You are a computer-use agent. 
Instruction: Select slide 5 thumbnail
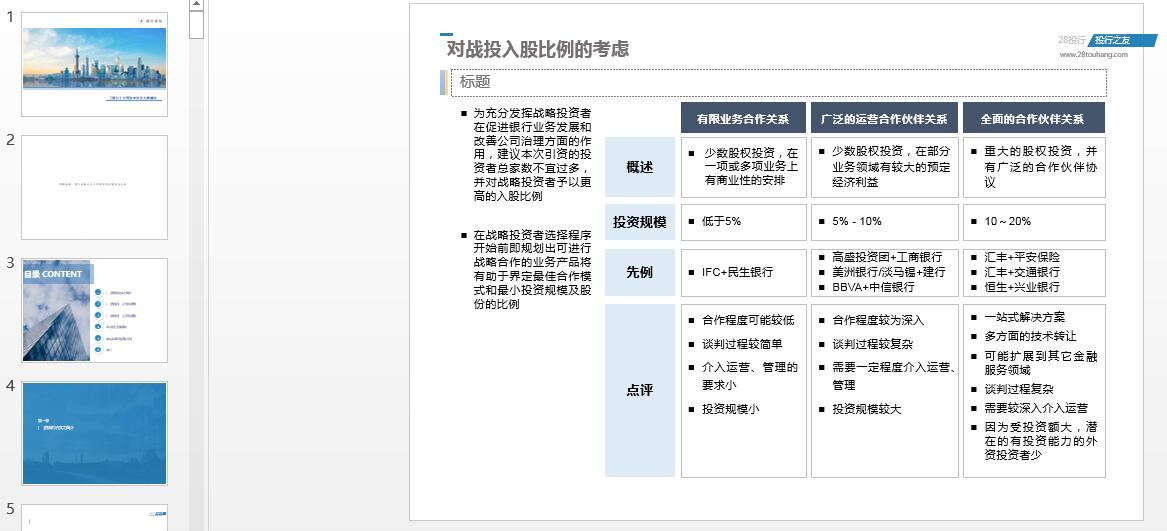pos(95,518)
